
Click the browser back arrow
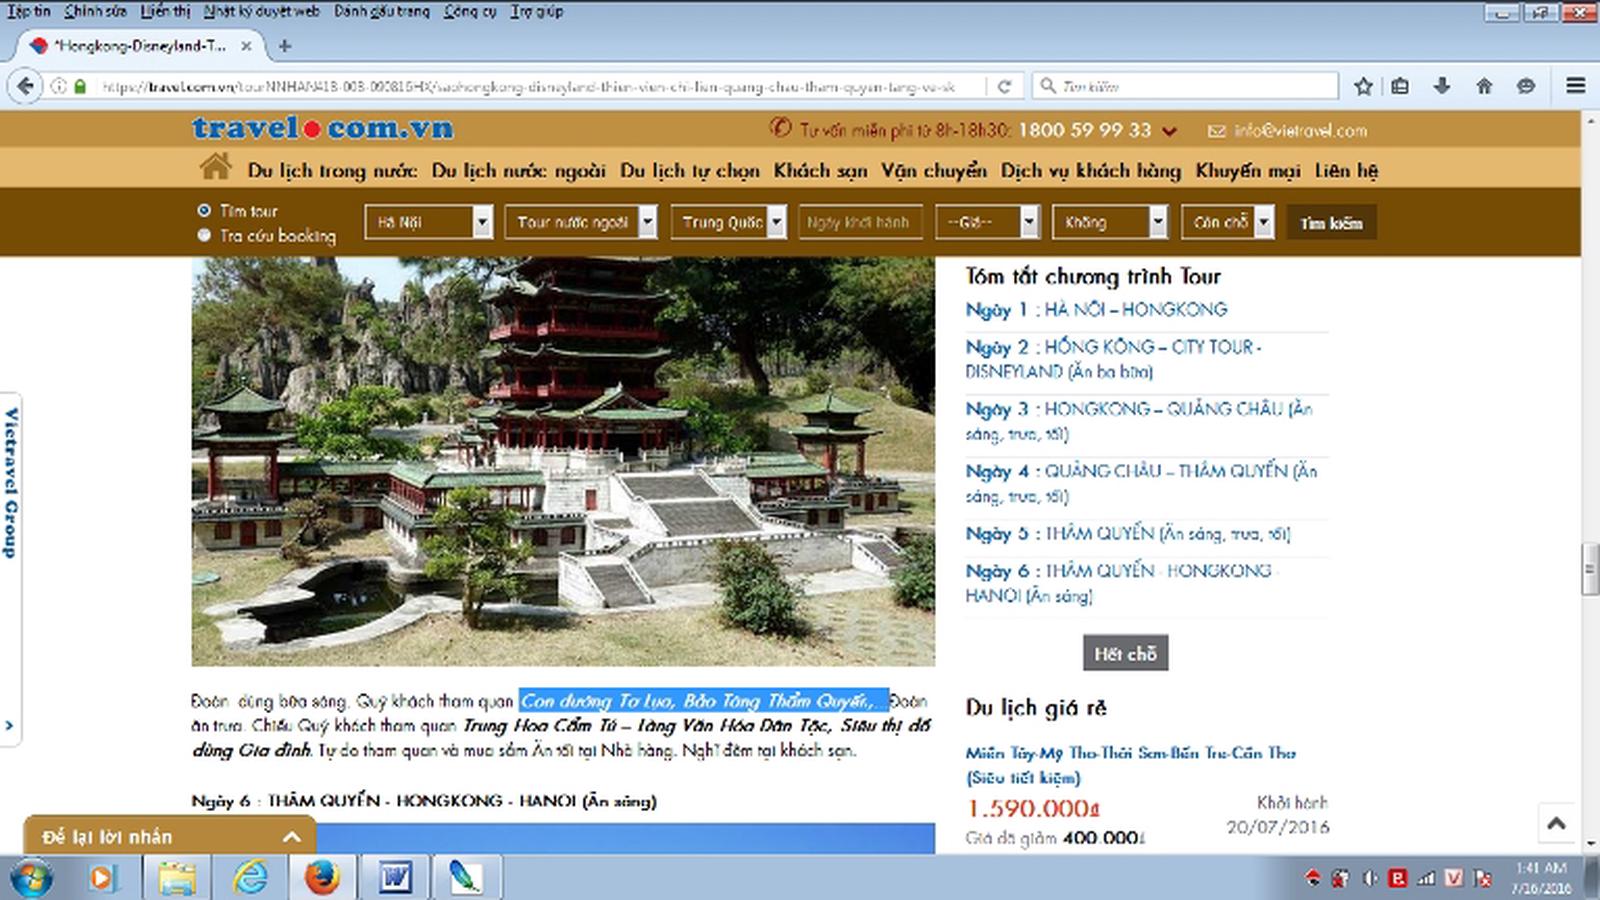point(26,86)
